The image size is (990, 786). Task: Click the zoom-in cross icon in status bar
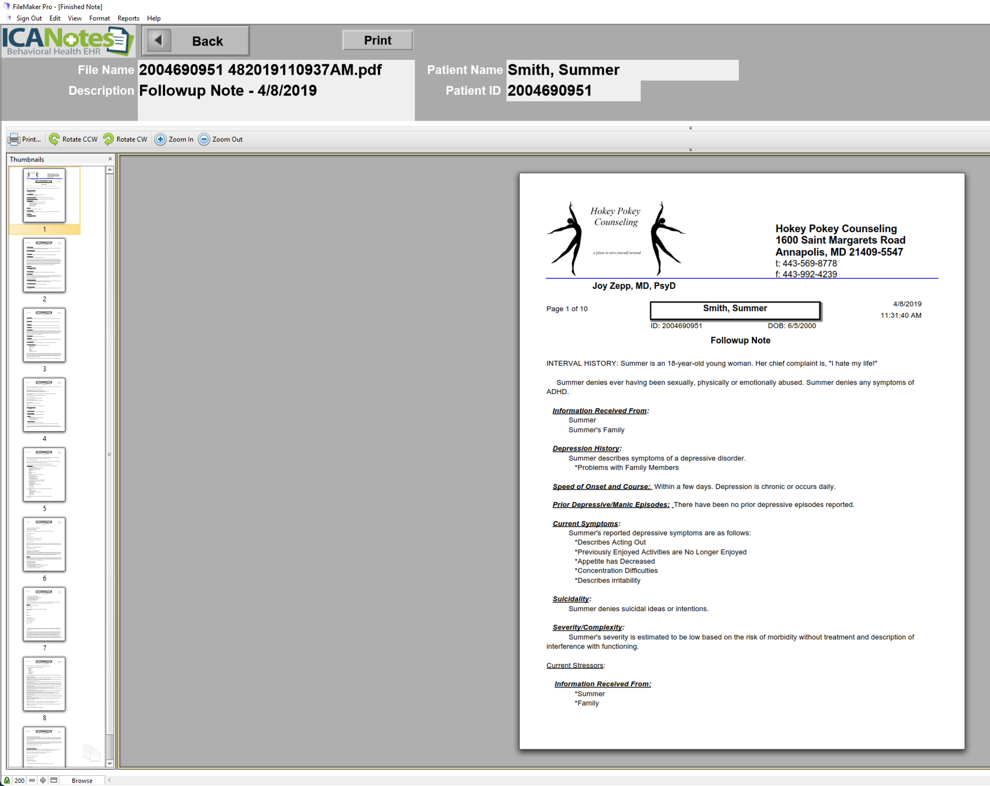point(43,780)
